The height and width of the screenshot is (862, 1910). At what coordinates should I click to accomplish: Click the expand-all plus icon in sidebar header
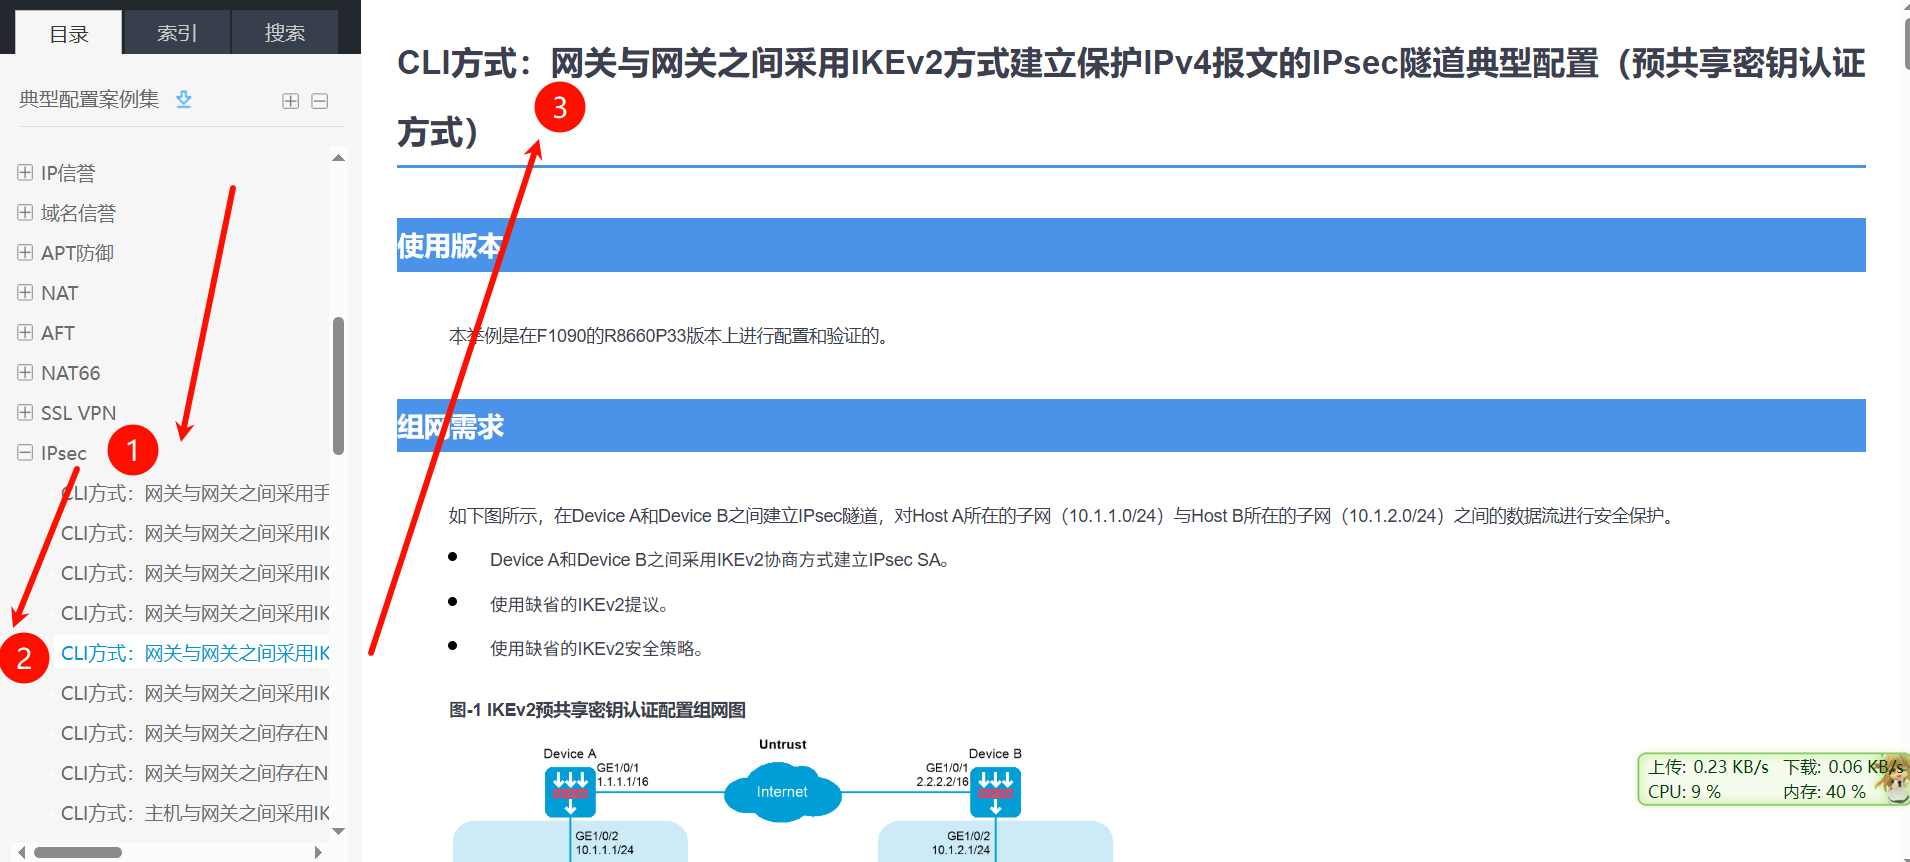pyautogui.click(x=290, y=101)
